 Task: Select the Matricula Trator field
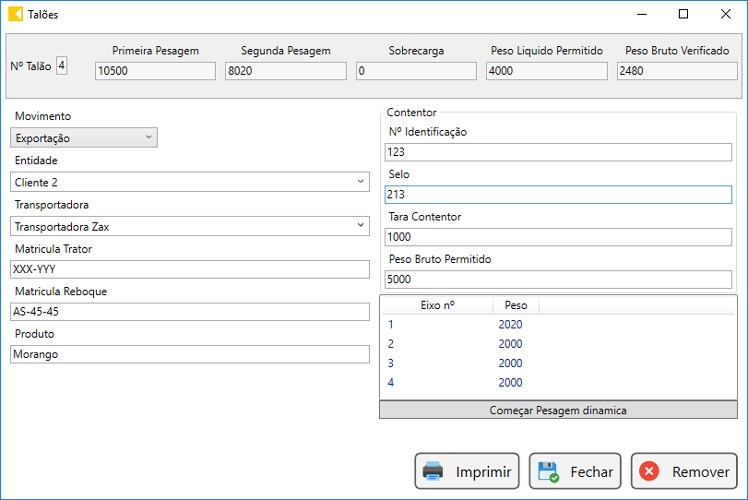(x=190, y=269)
